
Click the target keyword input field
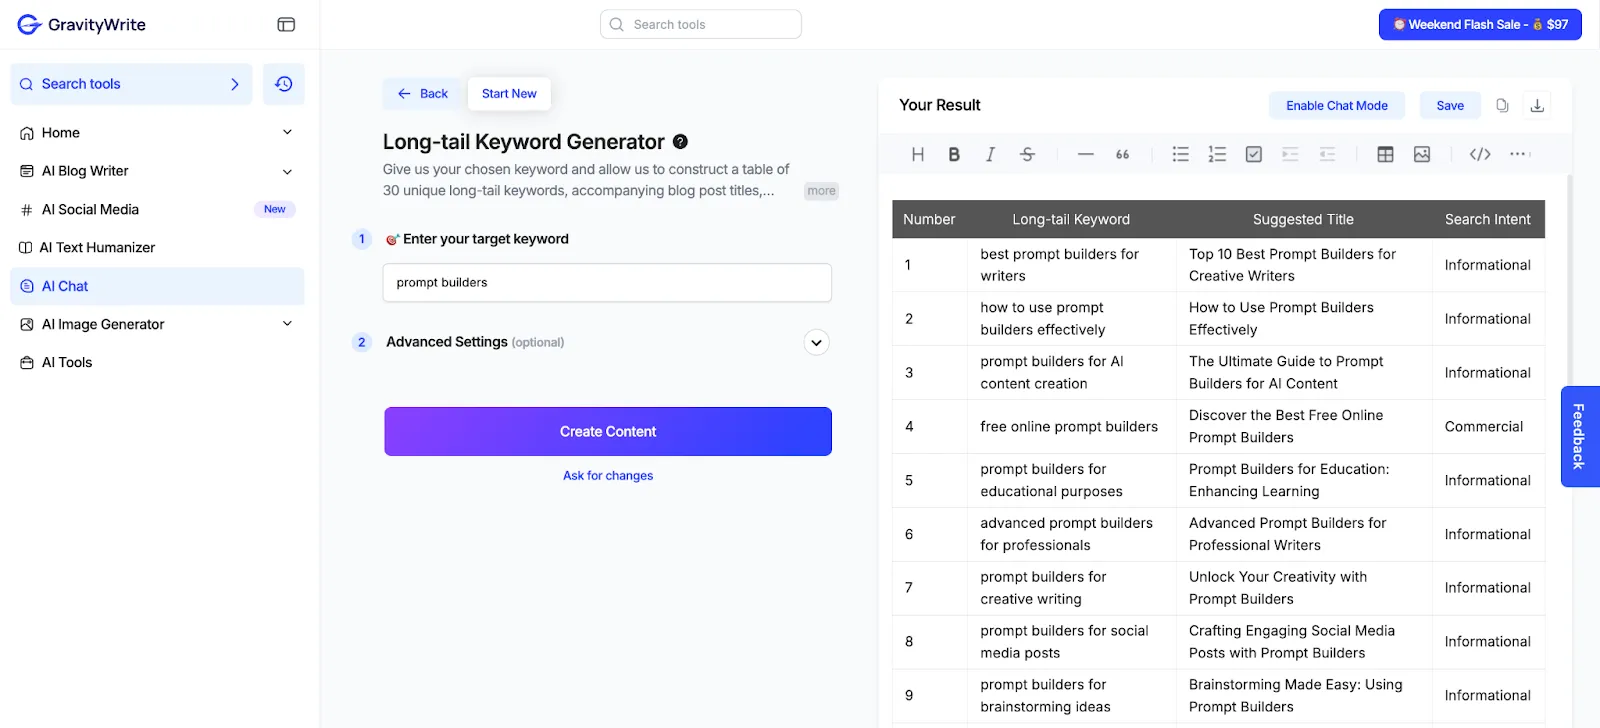pos(607,283)
